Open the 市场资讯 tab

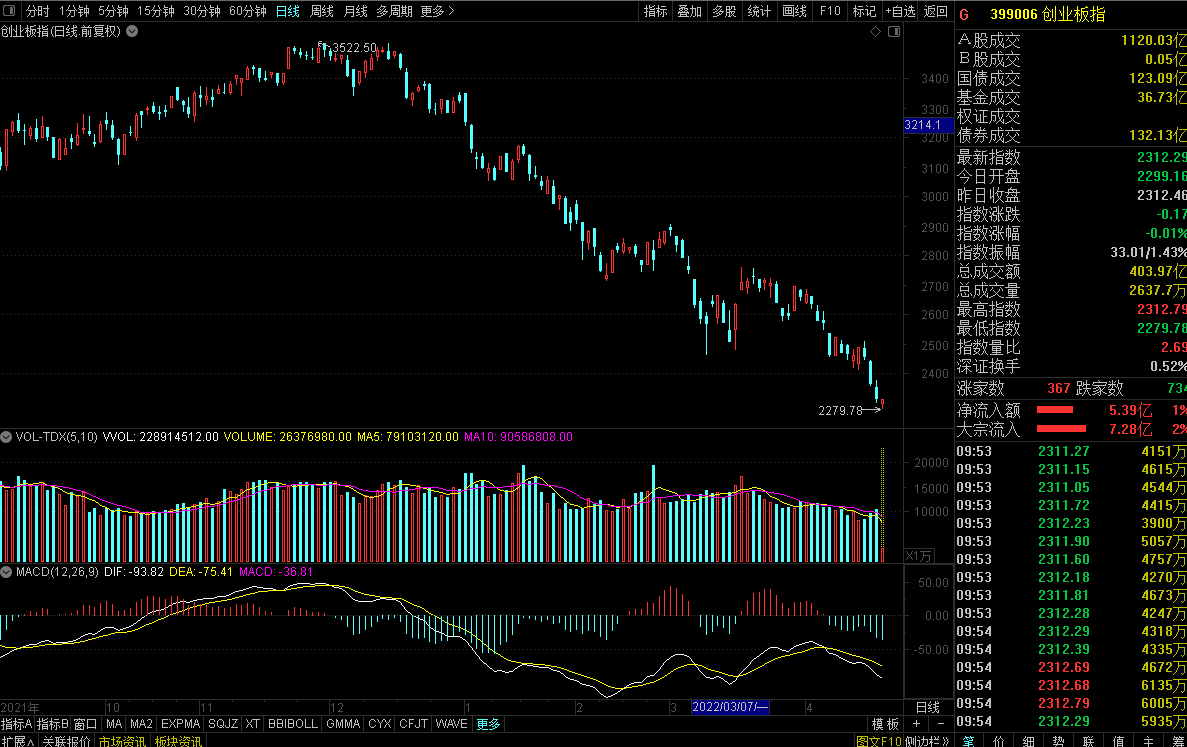click(x=122, y=741)
